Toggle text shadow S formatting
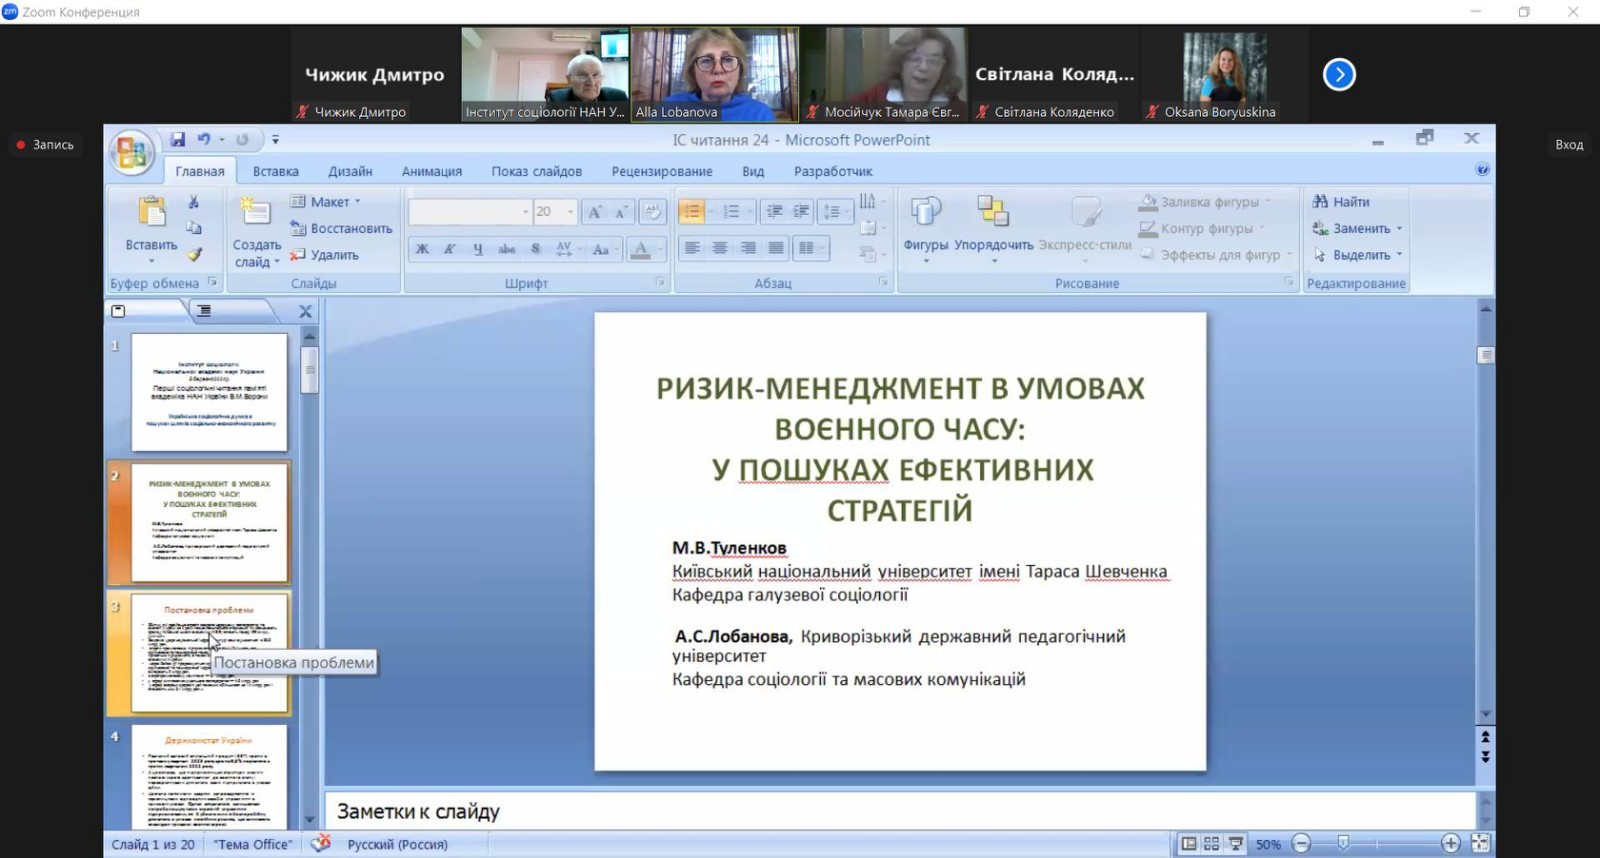This screenshot has width=1600, height=858. point(536,249)
